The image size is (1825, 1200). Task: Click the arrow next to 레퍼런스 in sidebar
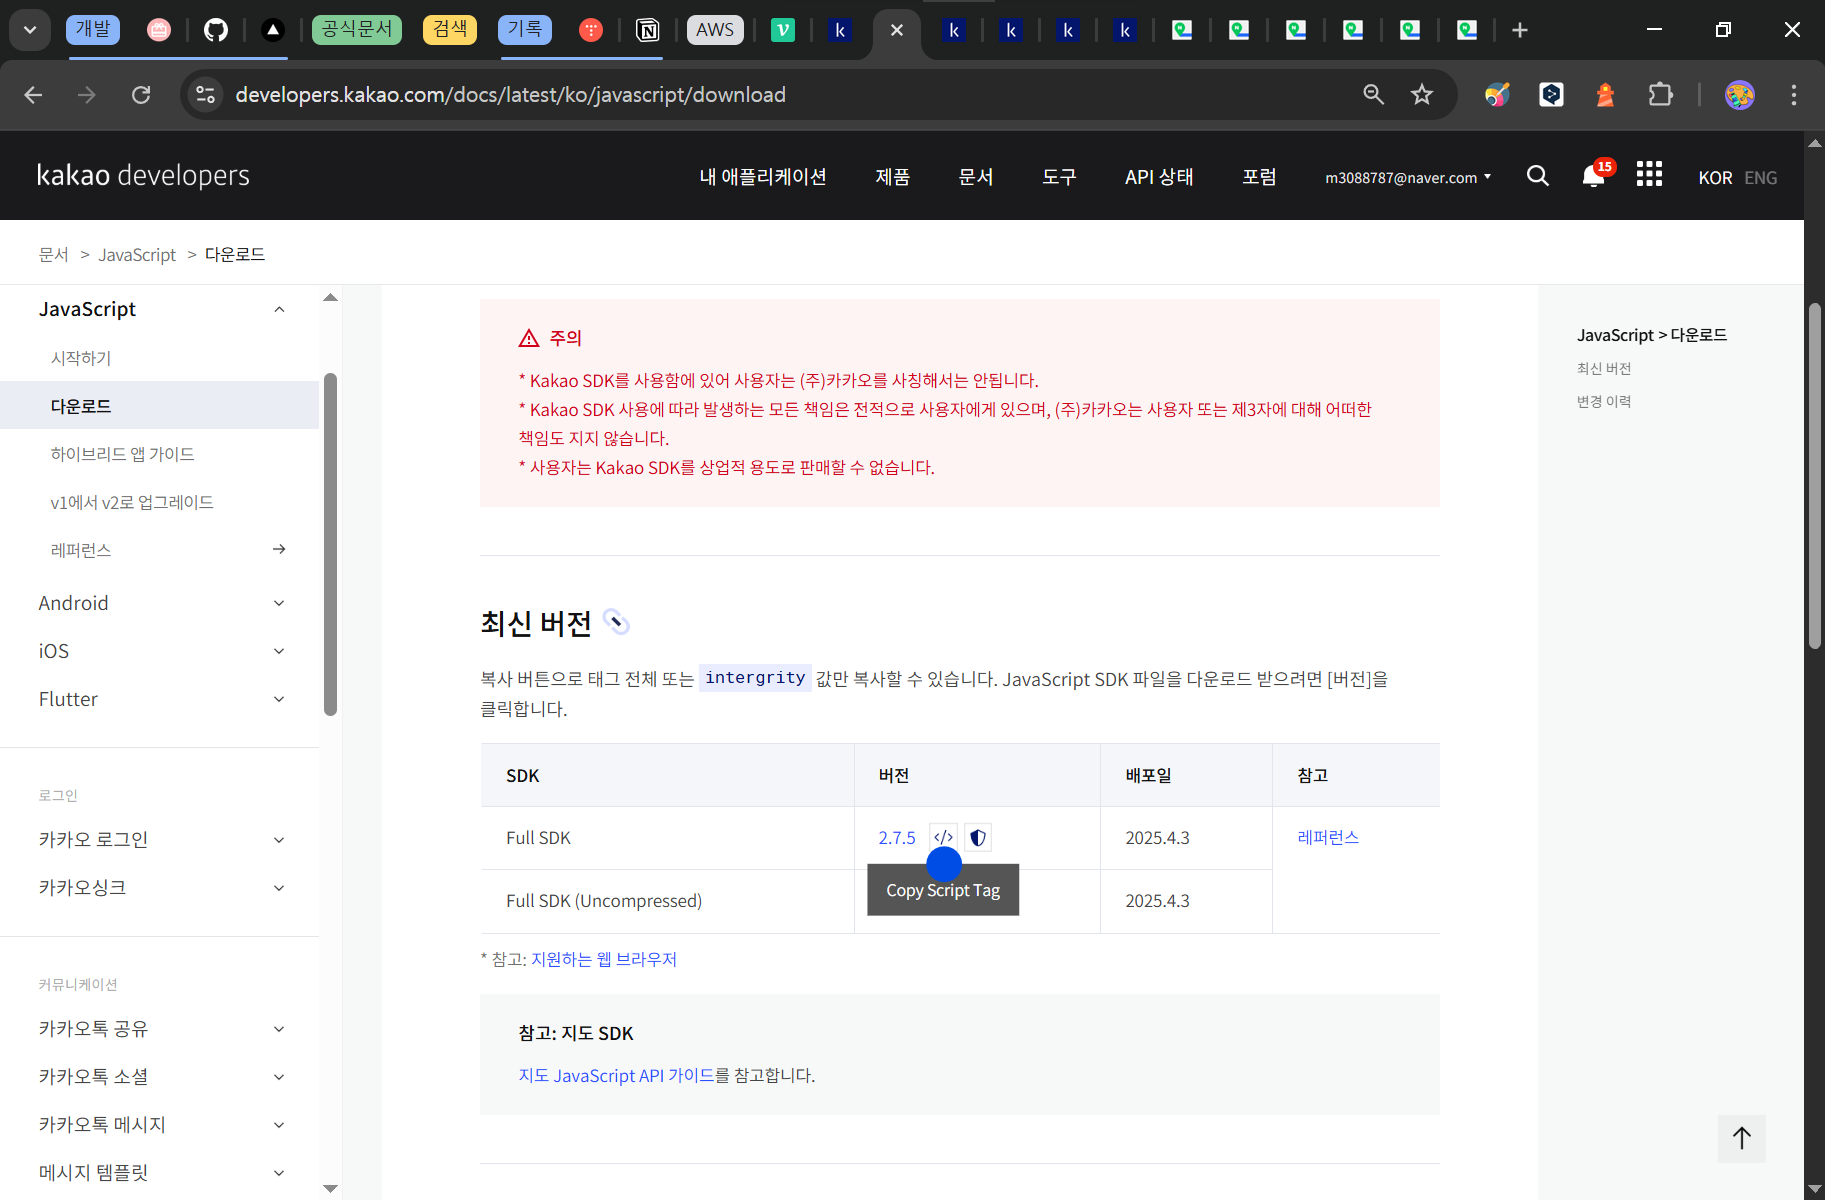pos(279,549)
